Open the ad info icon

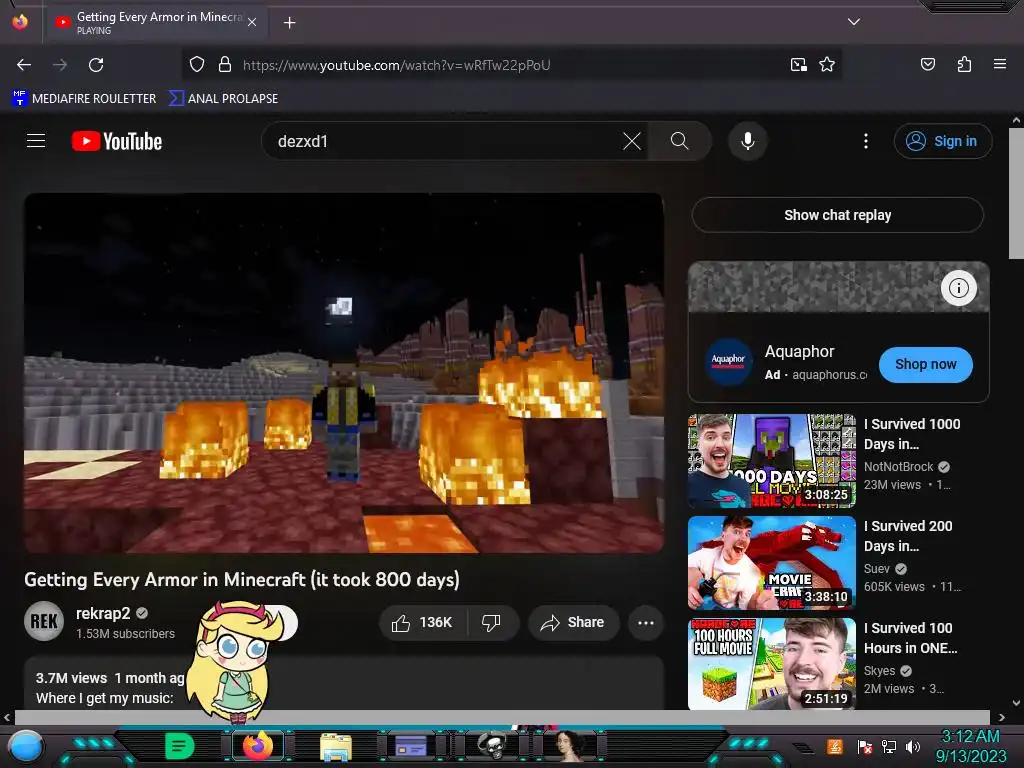tap(958, 288)
